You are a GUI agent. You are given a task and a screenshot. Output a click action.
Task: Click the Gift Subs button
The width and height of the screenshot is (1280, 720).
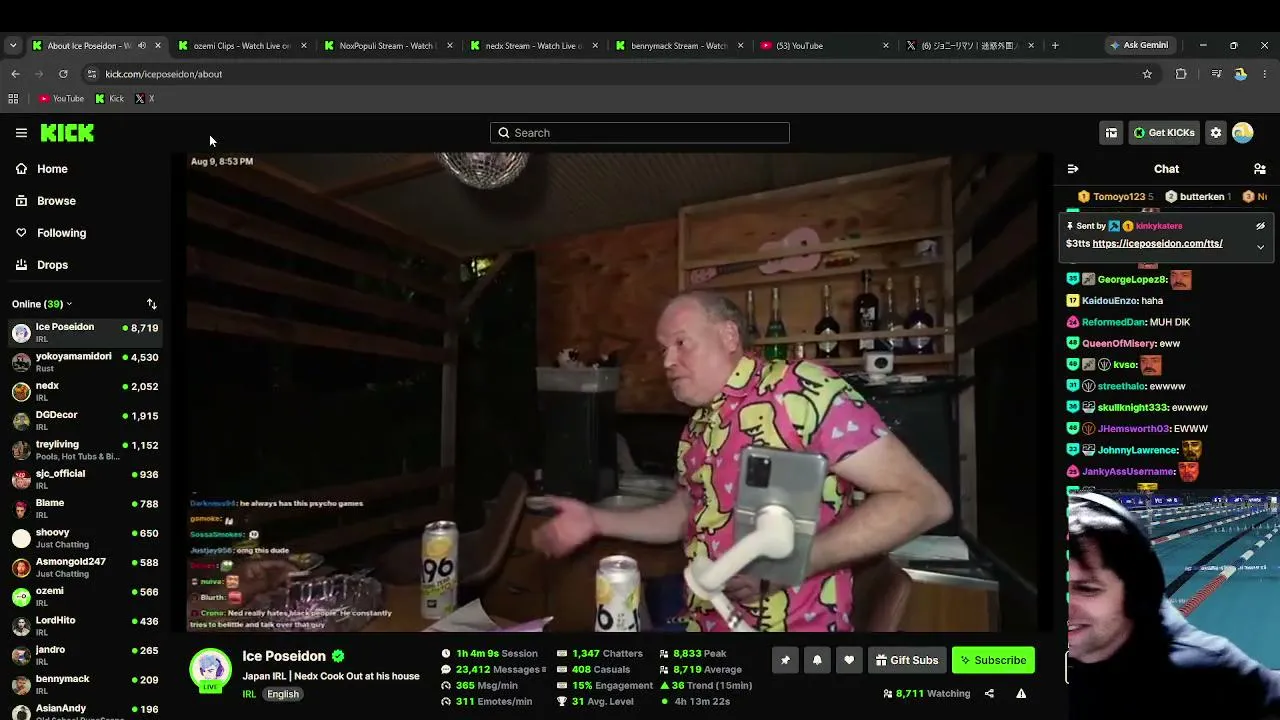906,660
